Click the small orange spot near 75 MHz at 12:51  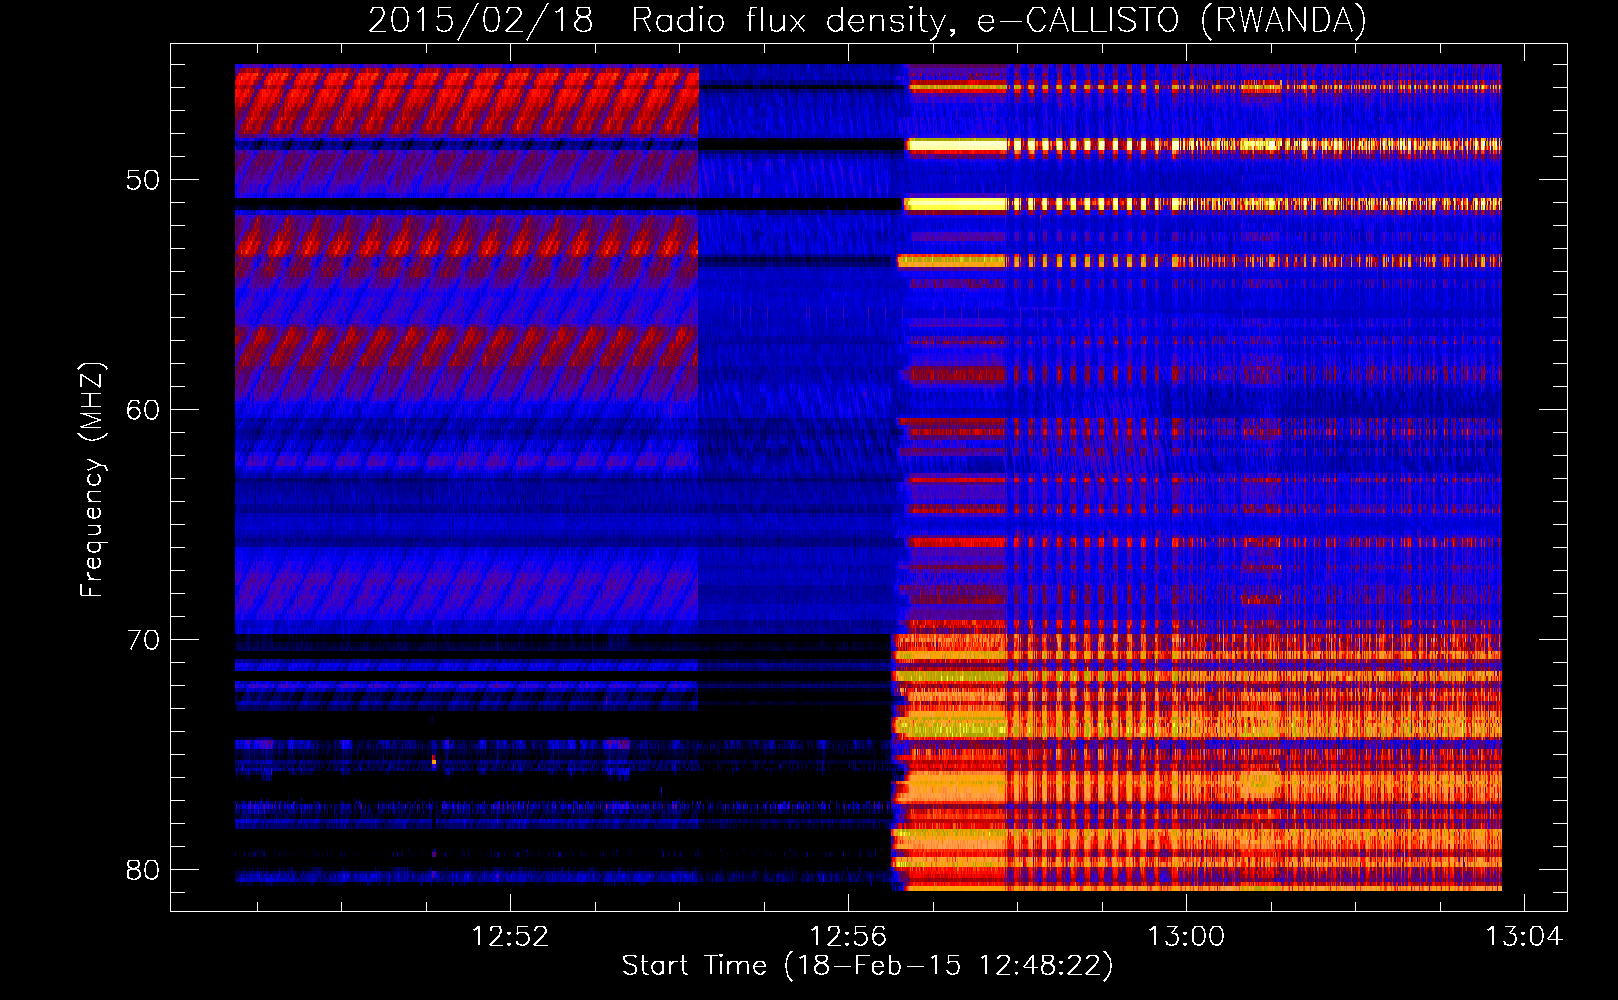tap(434, 762)
